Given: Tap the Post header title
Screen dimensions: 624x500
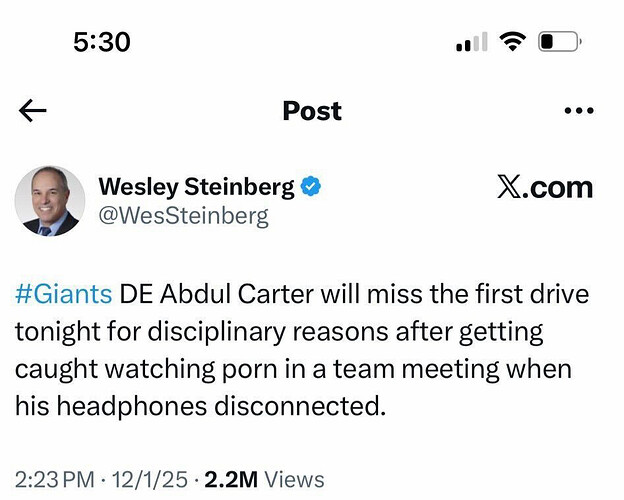Looking at the screenshot, I should 312,110.
